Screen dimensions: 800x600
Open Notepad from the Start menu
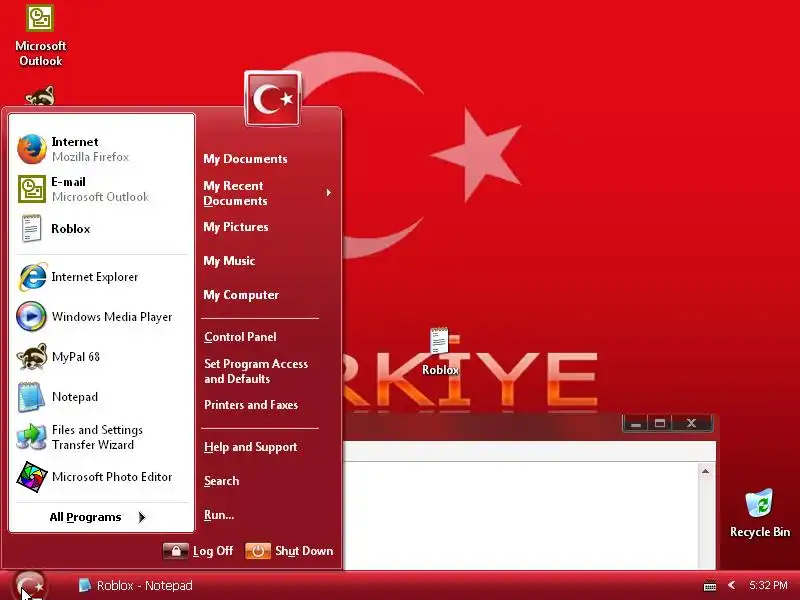pyautogui.click(x=101, y=397)
